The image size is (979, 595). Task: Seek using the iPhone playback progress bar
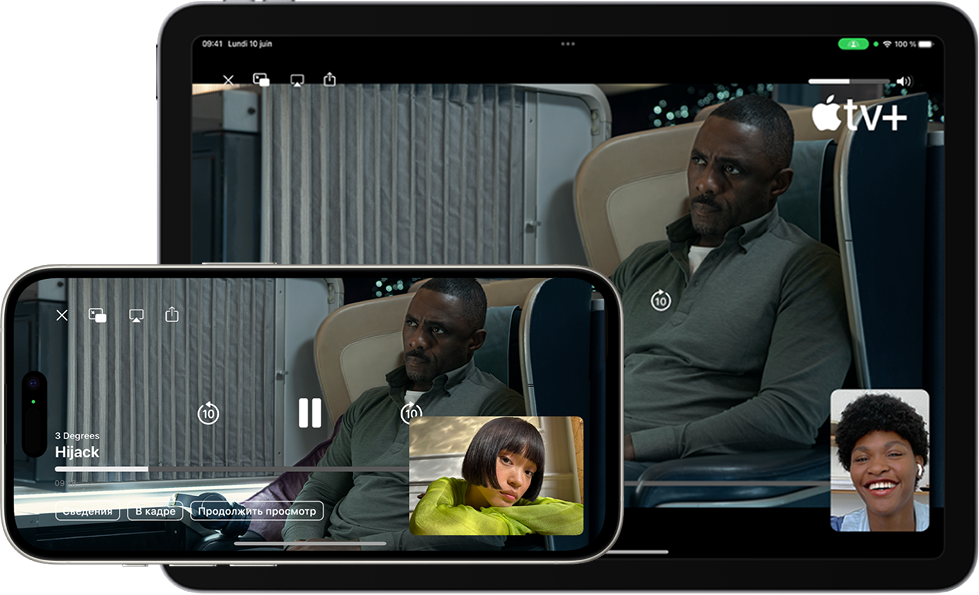(232, 469)
